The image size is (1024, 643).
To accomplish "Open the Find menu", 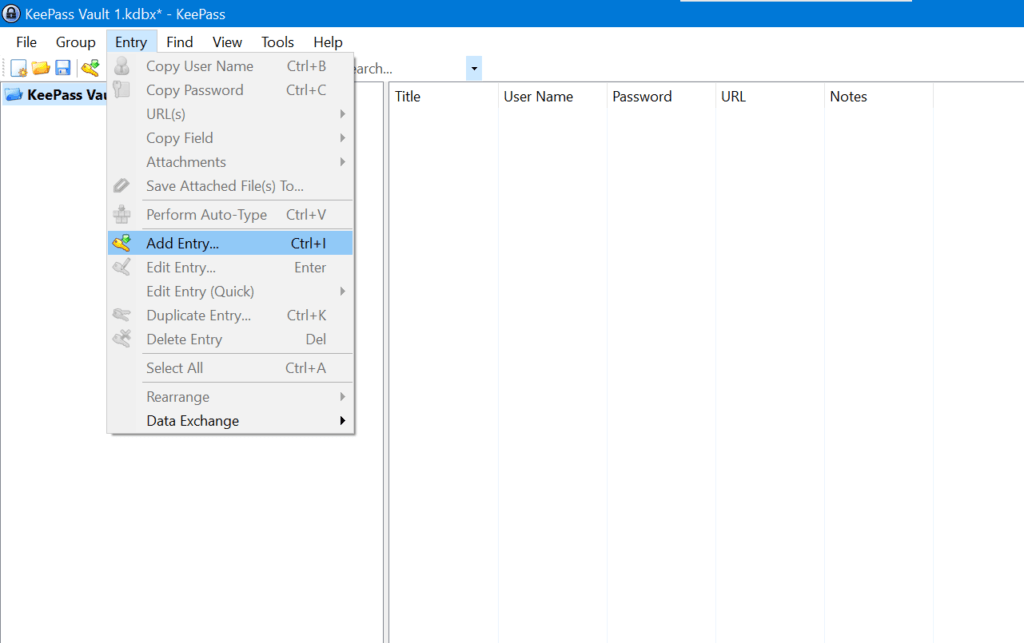I will click(x=180, y=42).
